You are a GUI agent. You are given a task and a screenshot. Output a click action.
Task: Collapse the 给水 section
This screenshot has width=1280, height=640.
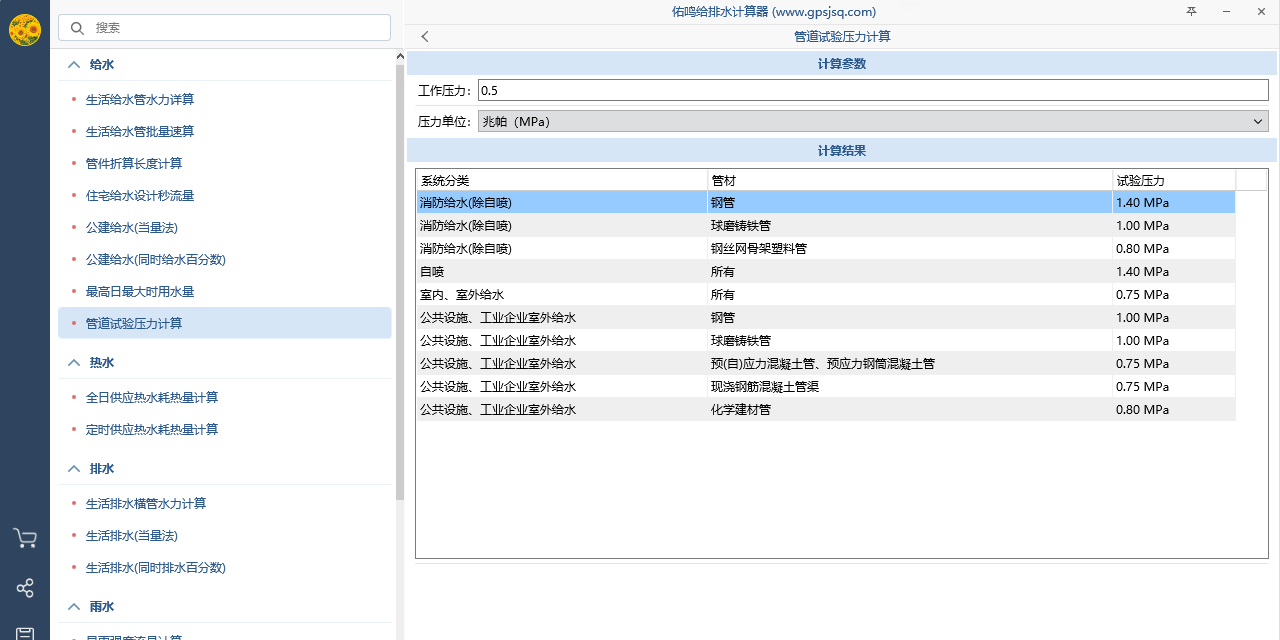73,64
